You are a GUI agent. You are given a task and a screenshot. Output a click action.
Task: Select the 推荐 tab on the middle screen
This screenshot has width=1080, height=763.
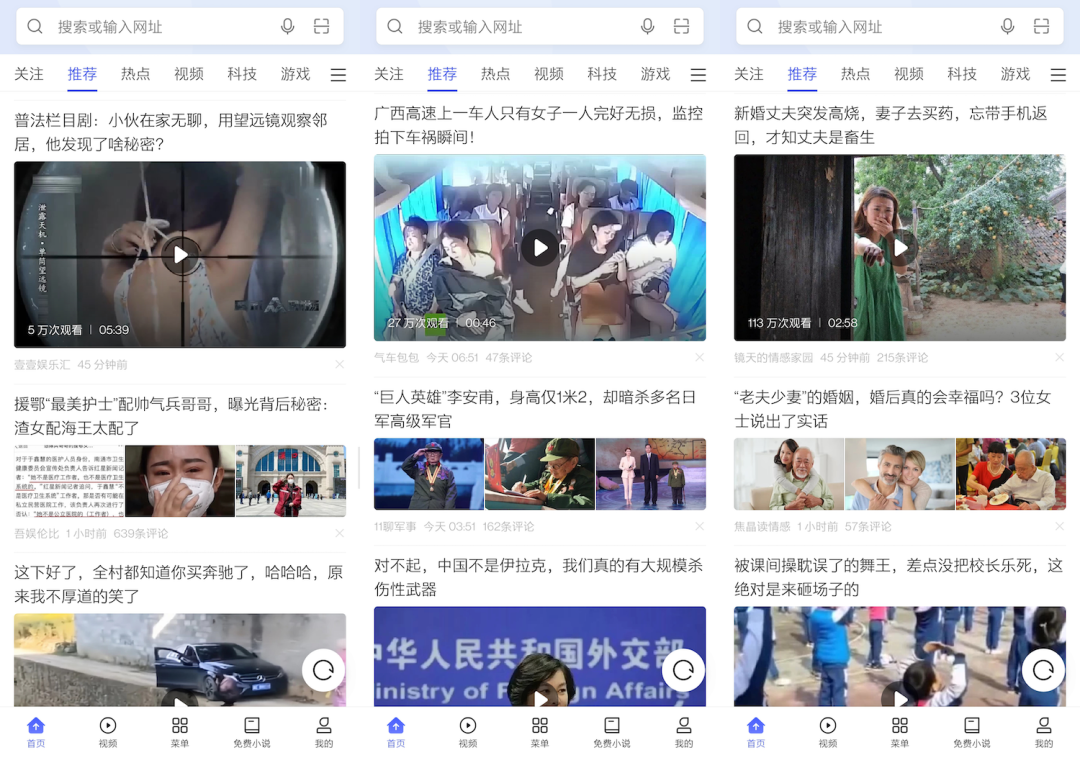442,74
